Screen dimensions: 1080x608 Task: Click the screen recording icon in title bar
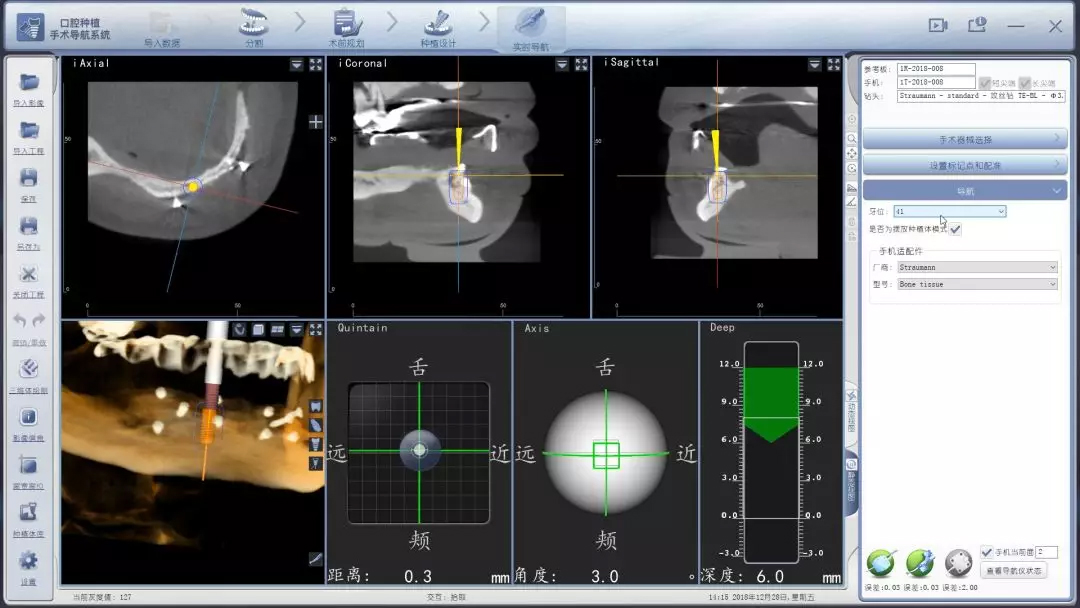(x=937, y=26)
